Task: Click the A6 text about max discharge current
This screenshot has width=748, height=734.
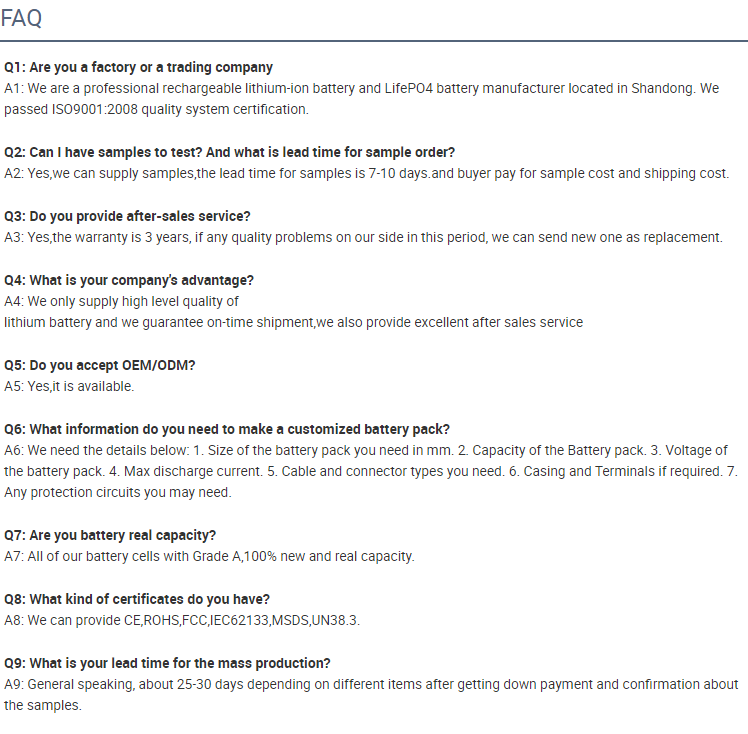Action: coord(186,471)
